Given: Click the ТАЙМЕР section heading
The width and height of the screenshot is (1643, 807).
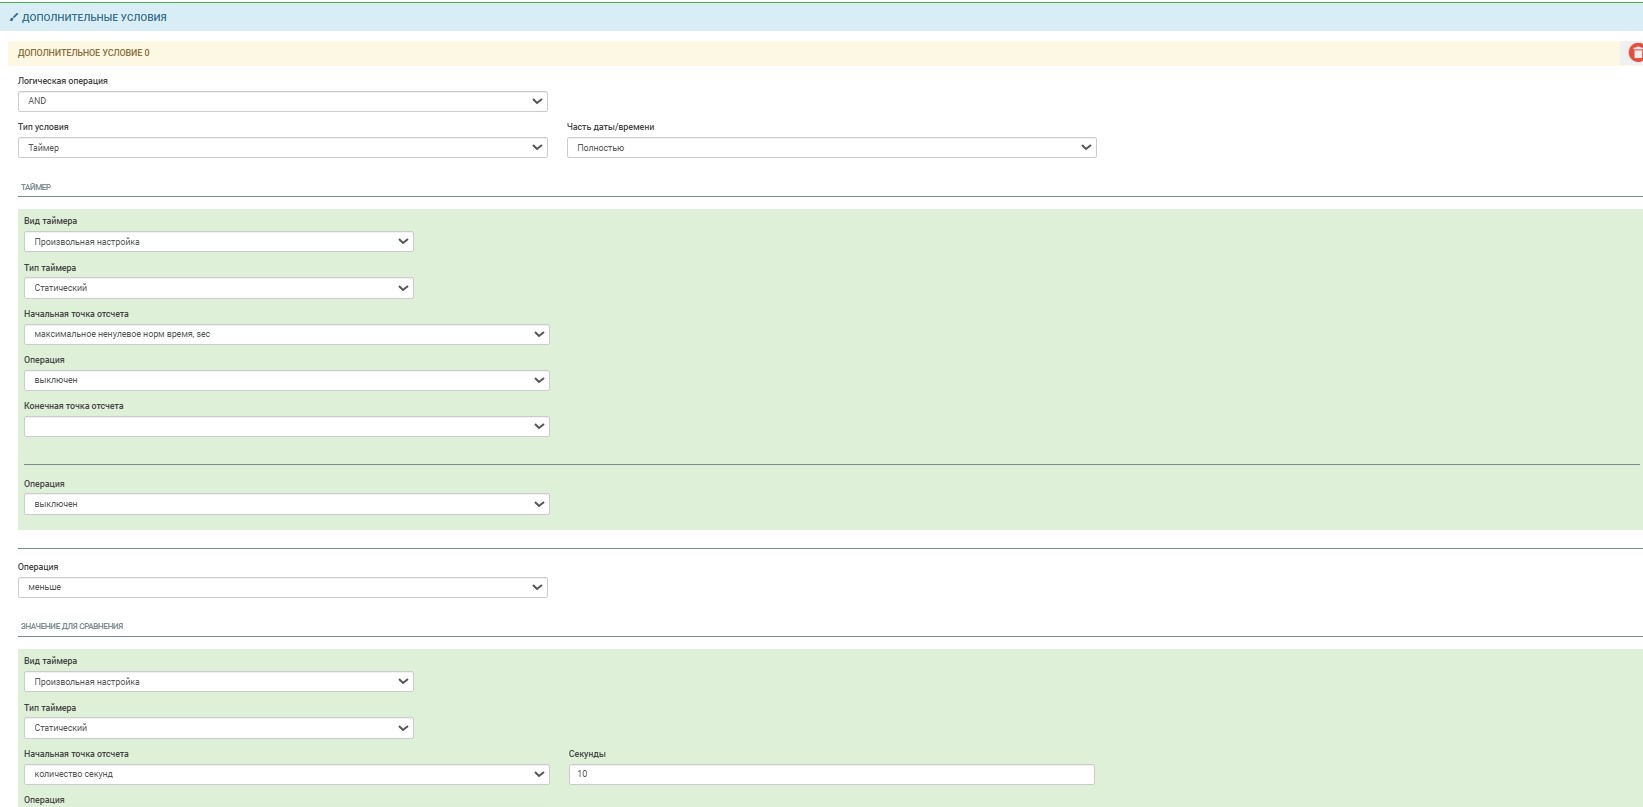Looking at the screenshot, I should click(36, 187).
